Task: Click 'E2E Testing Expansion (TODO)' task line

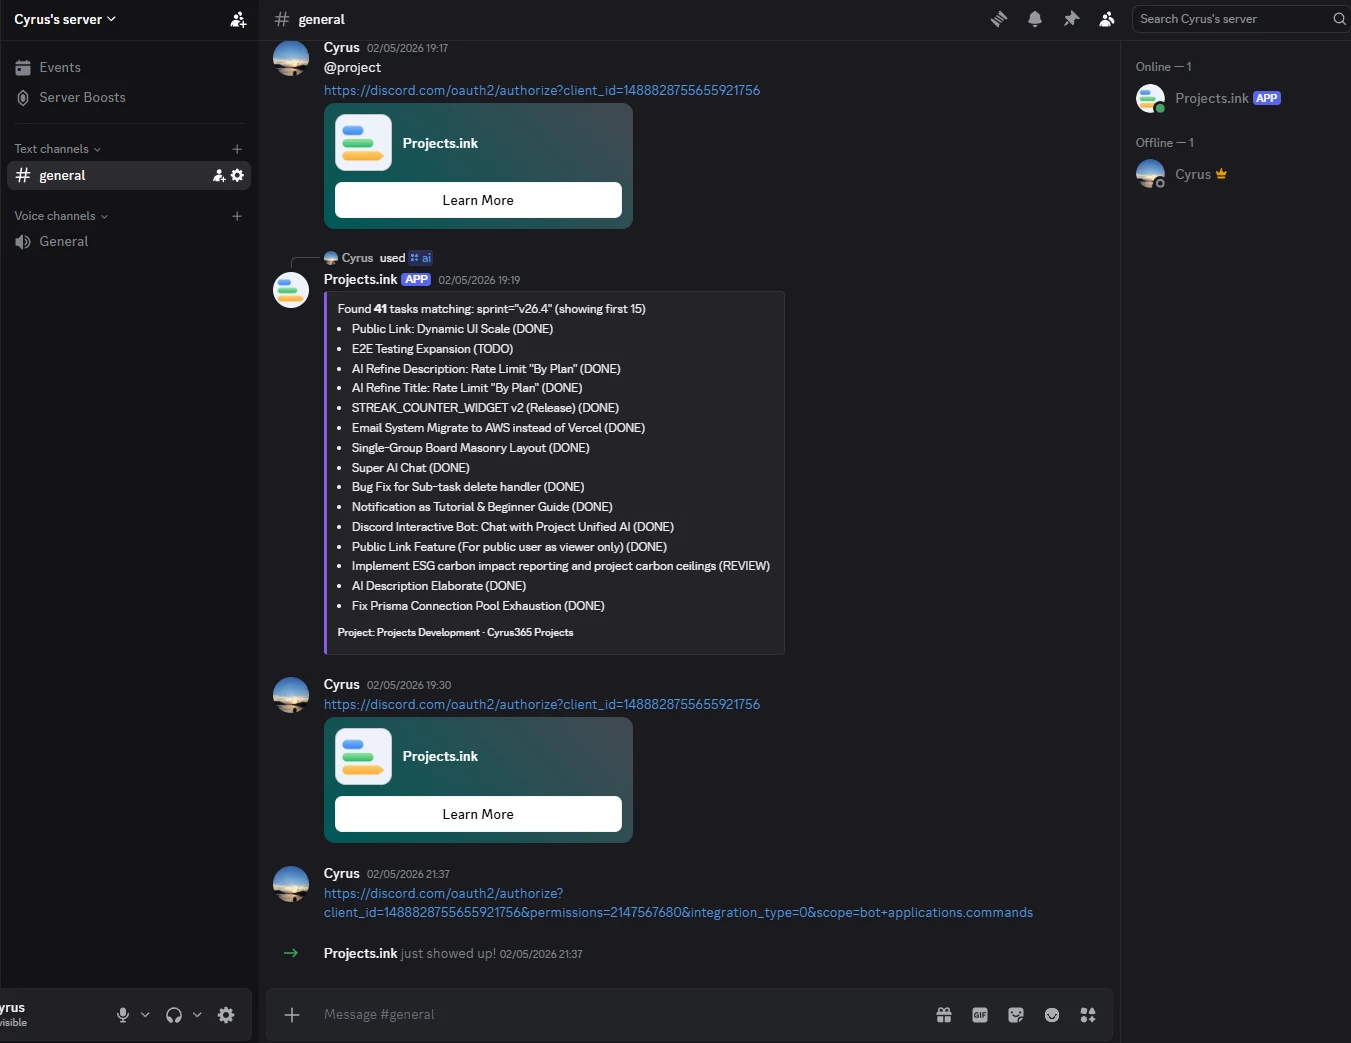Action: (x=432, y=349)
